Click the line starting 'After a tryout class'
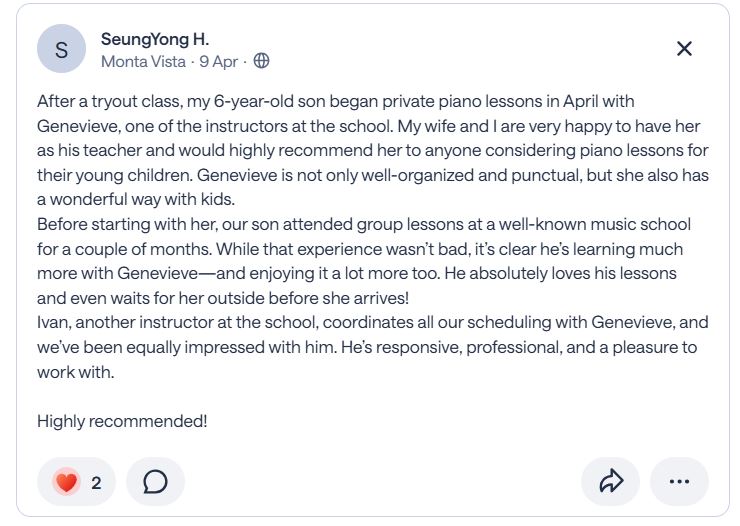Image resolution: width=740 pixels, height=526 pixels. tap(335, 102)
